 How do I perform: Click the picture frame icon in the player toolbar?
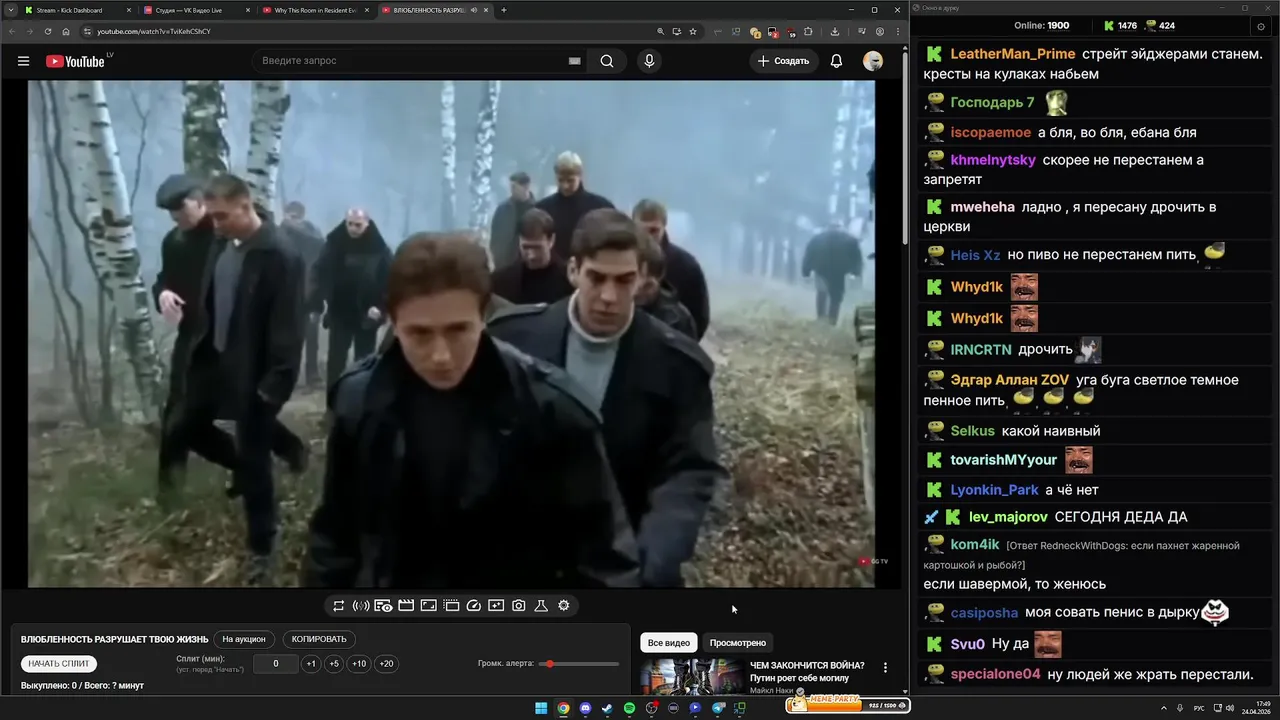428,606
